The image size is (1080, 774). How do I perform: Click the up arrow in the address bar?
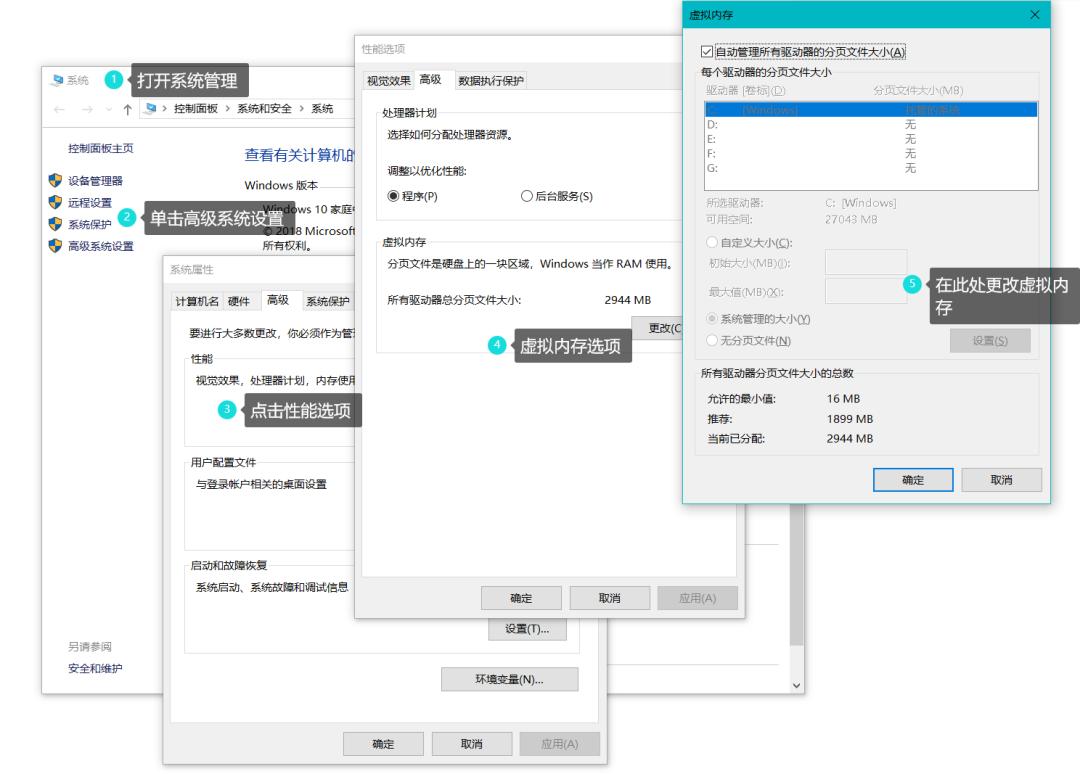click(128, 107)
